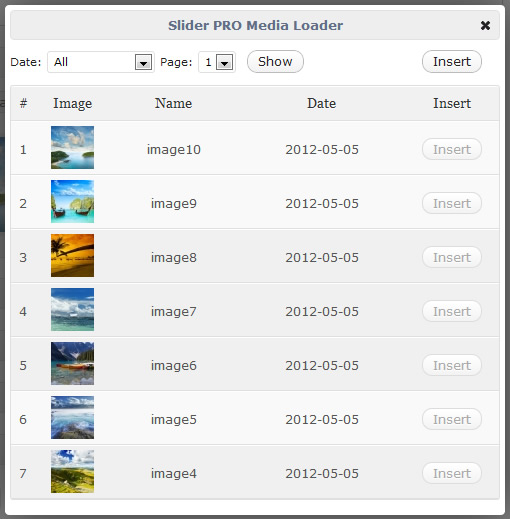Select the image9 boats thumbnail
Viewport: 510px width, 519px height.
click(72, 201)
